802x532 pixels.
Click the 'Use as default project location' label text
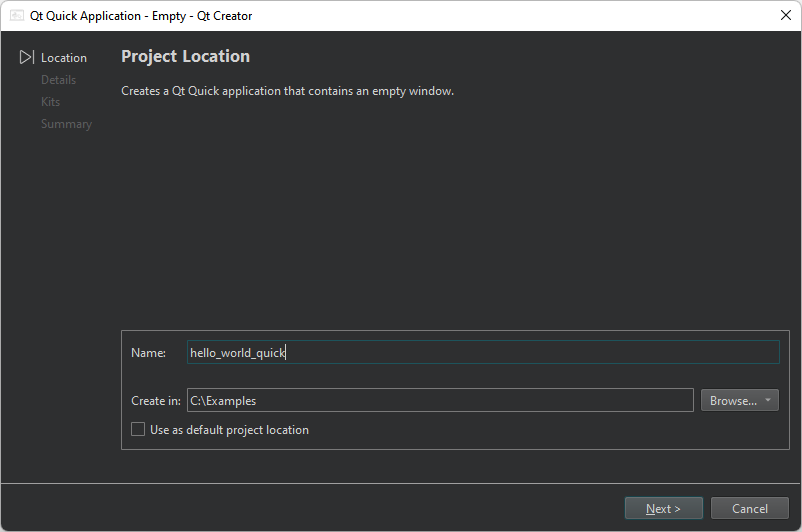point(229,430)
